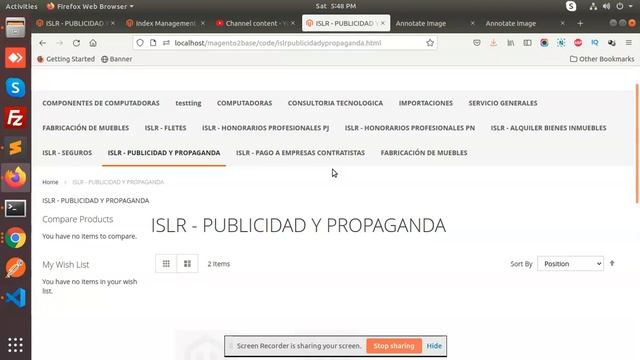Image resolution: width=640 pixels, height=360 pixels.
Task: Open ISLR - ALQUILER BIENES INMUEBLES
Action: coord(548,128)
